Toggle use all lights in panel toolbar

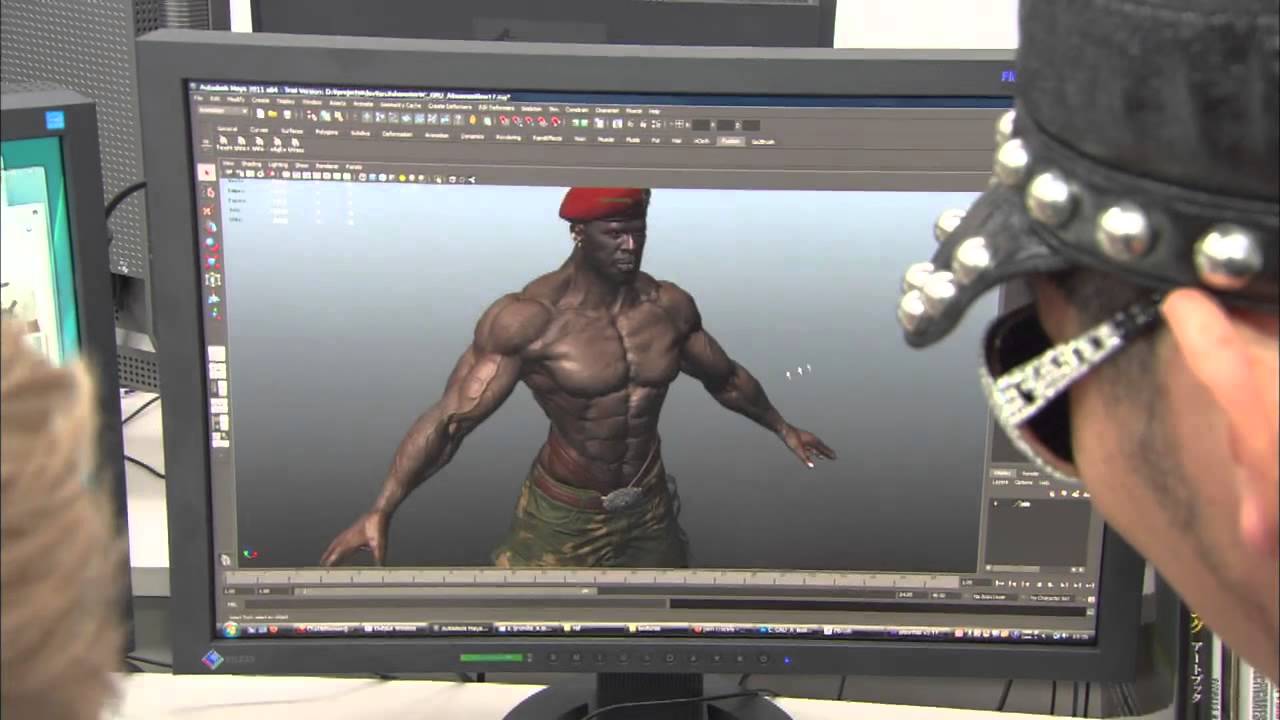[x=400, y=177]
